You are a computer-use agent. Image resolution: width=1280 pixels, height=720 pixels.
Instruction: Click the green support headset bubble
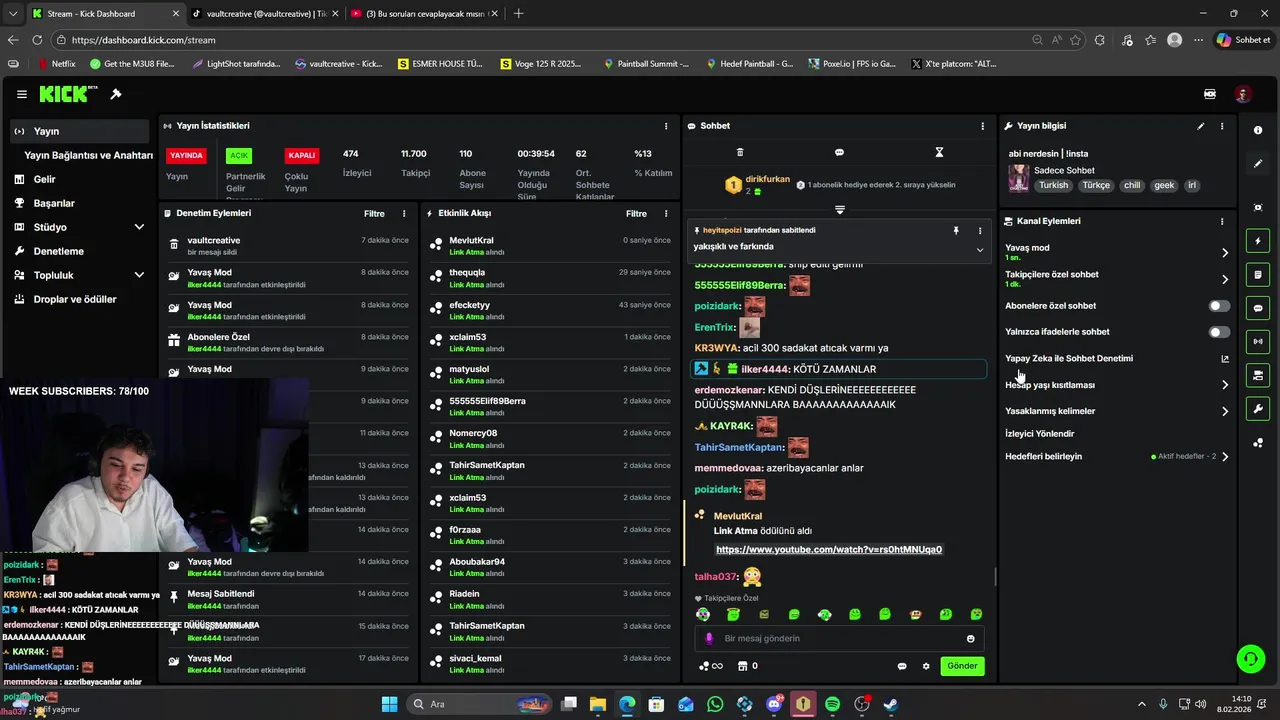(x=1250, y=658)
